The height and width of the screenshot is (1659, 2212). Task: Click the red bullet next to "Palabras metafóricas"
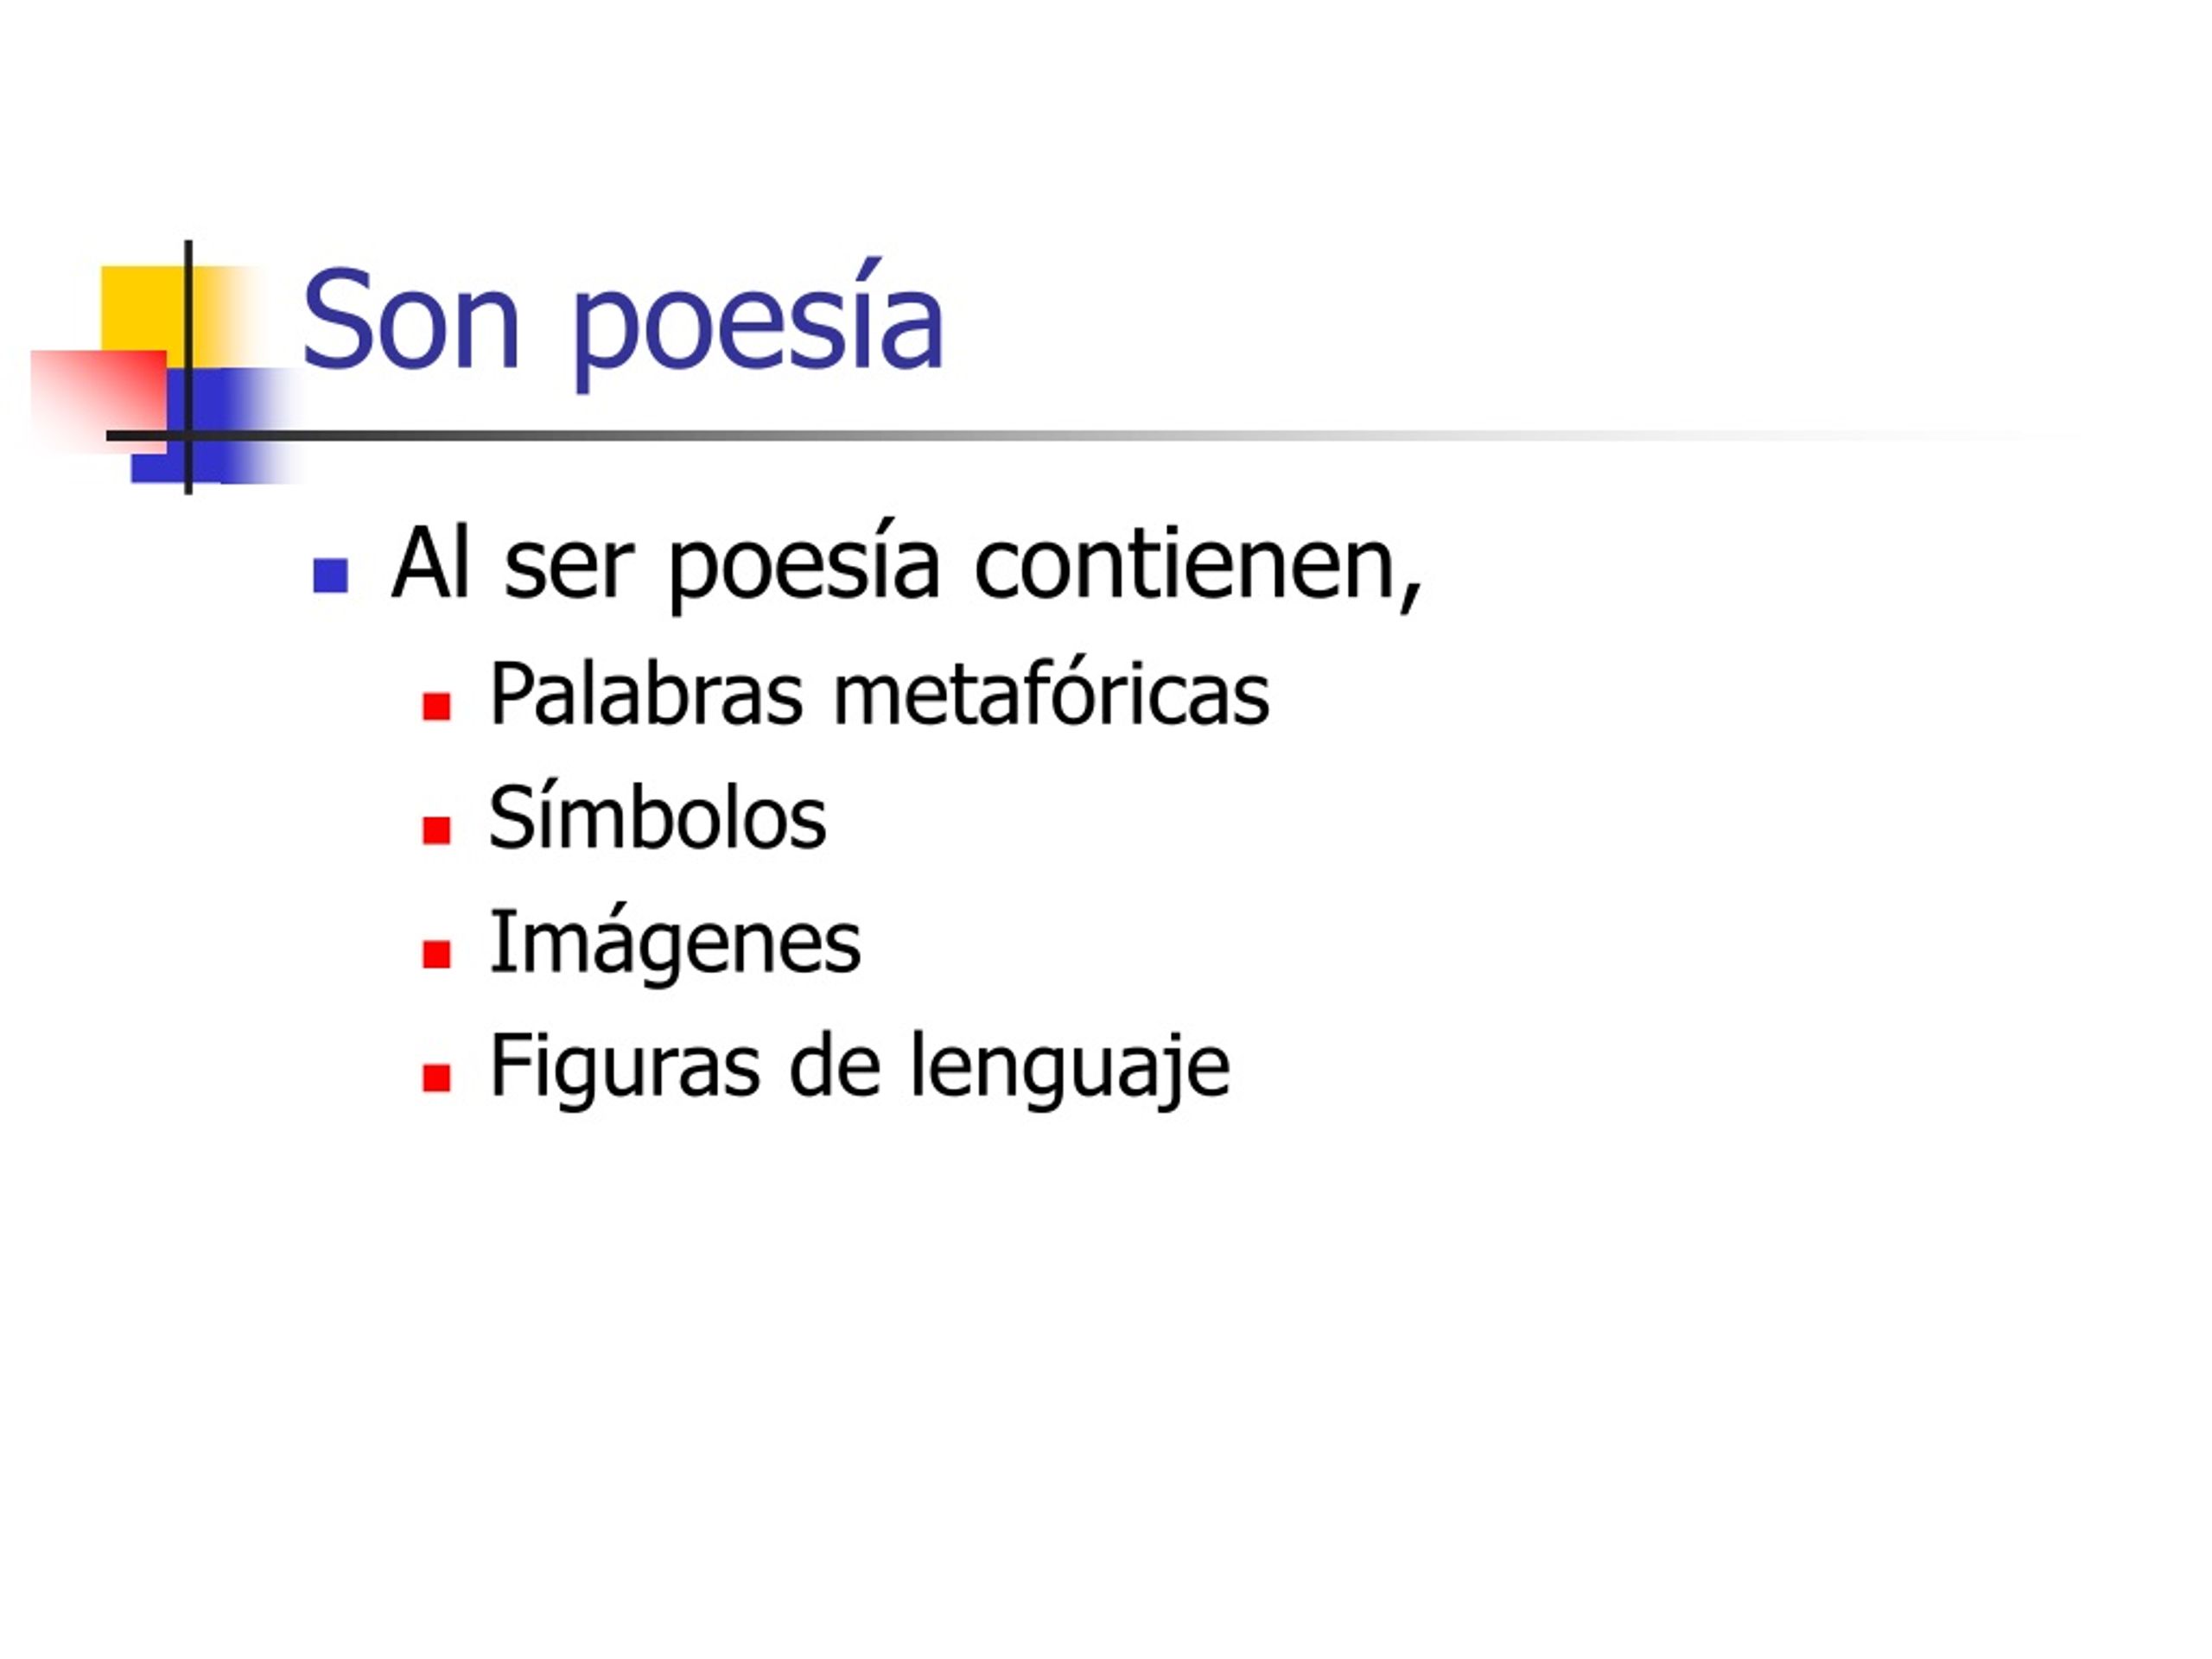click(436, 706)
